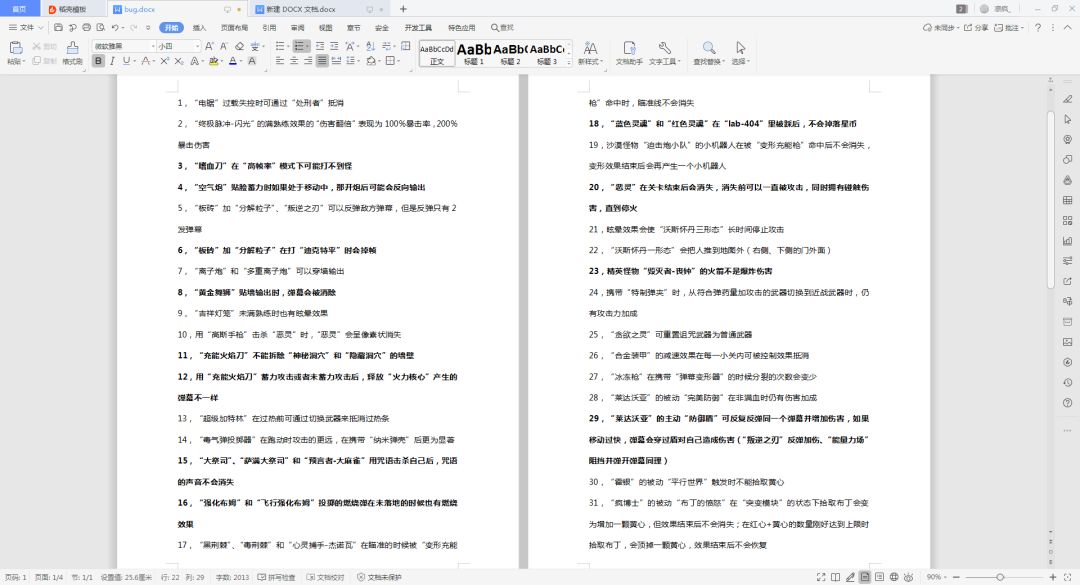Expand the 文件 menu dropdown arrow
The image size is (1080, 585).
pyautogui.click(x=41, y=28)
